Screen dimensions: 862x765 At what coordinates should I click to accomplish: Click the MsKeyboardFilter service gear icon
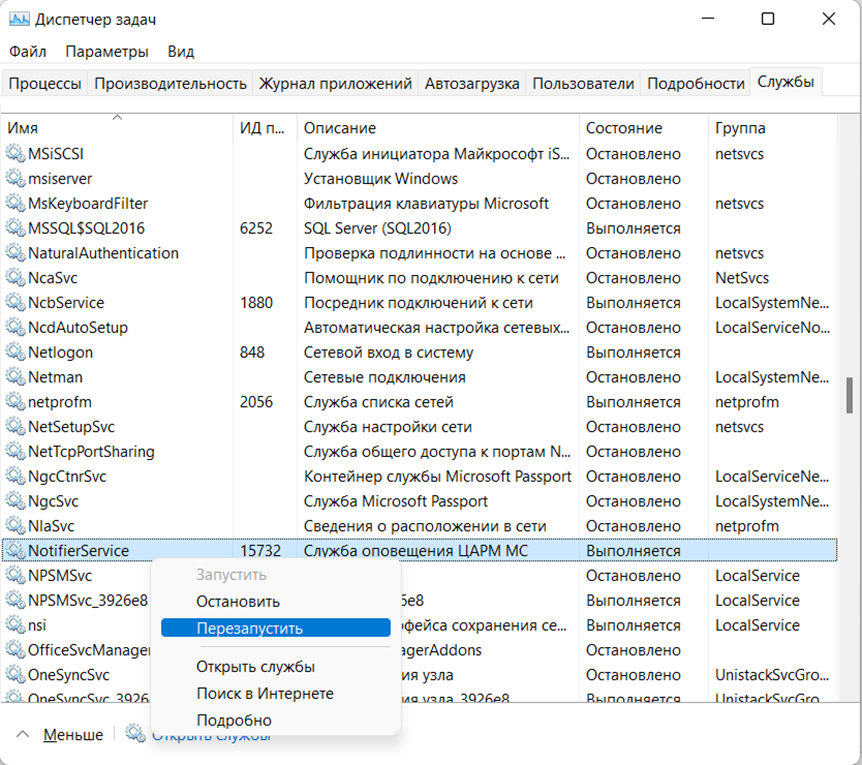[x=15, y=203]
